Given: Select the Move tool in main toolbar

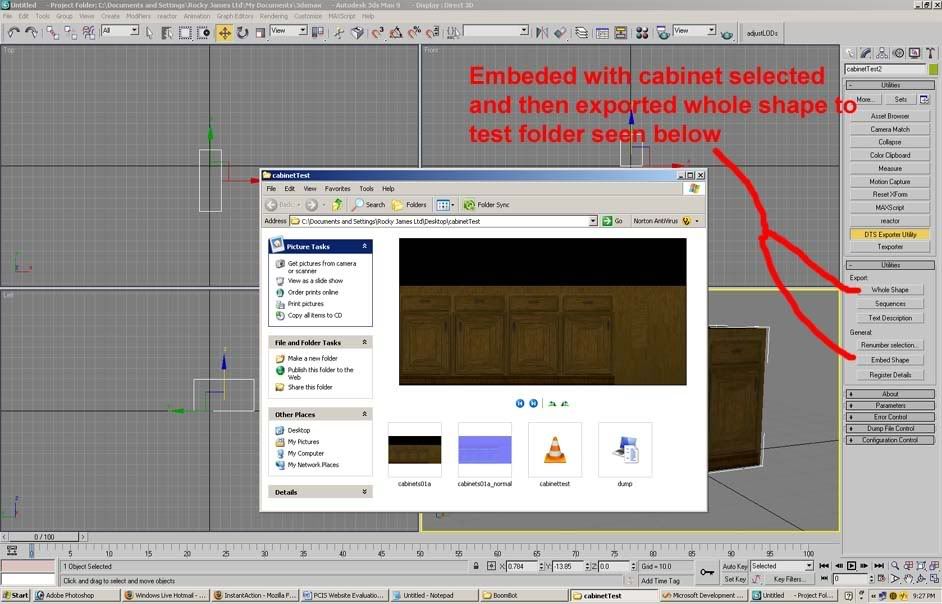Looking at the screenshot, I should (224, 32).
